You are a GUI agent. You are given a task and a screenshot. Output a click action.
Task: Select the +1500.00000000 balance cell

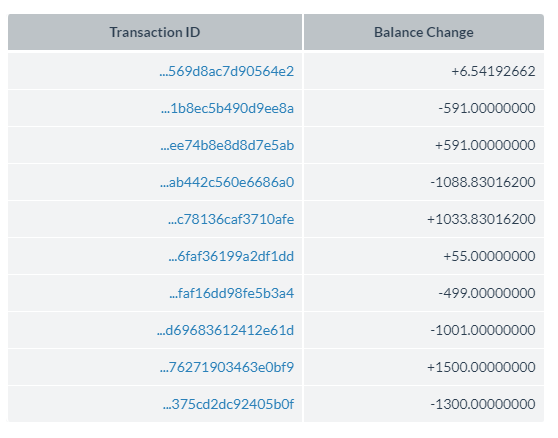pyautogui.click(x=424, y=367)
